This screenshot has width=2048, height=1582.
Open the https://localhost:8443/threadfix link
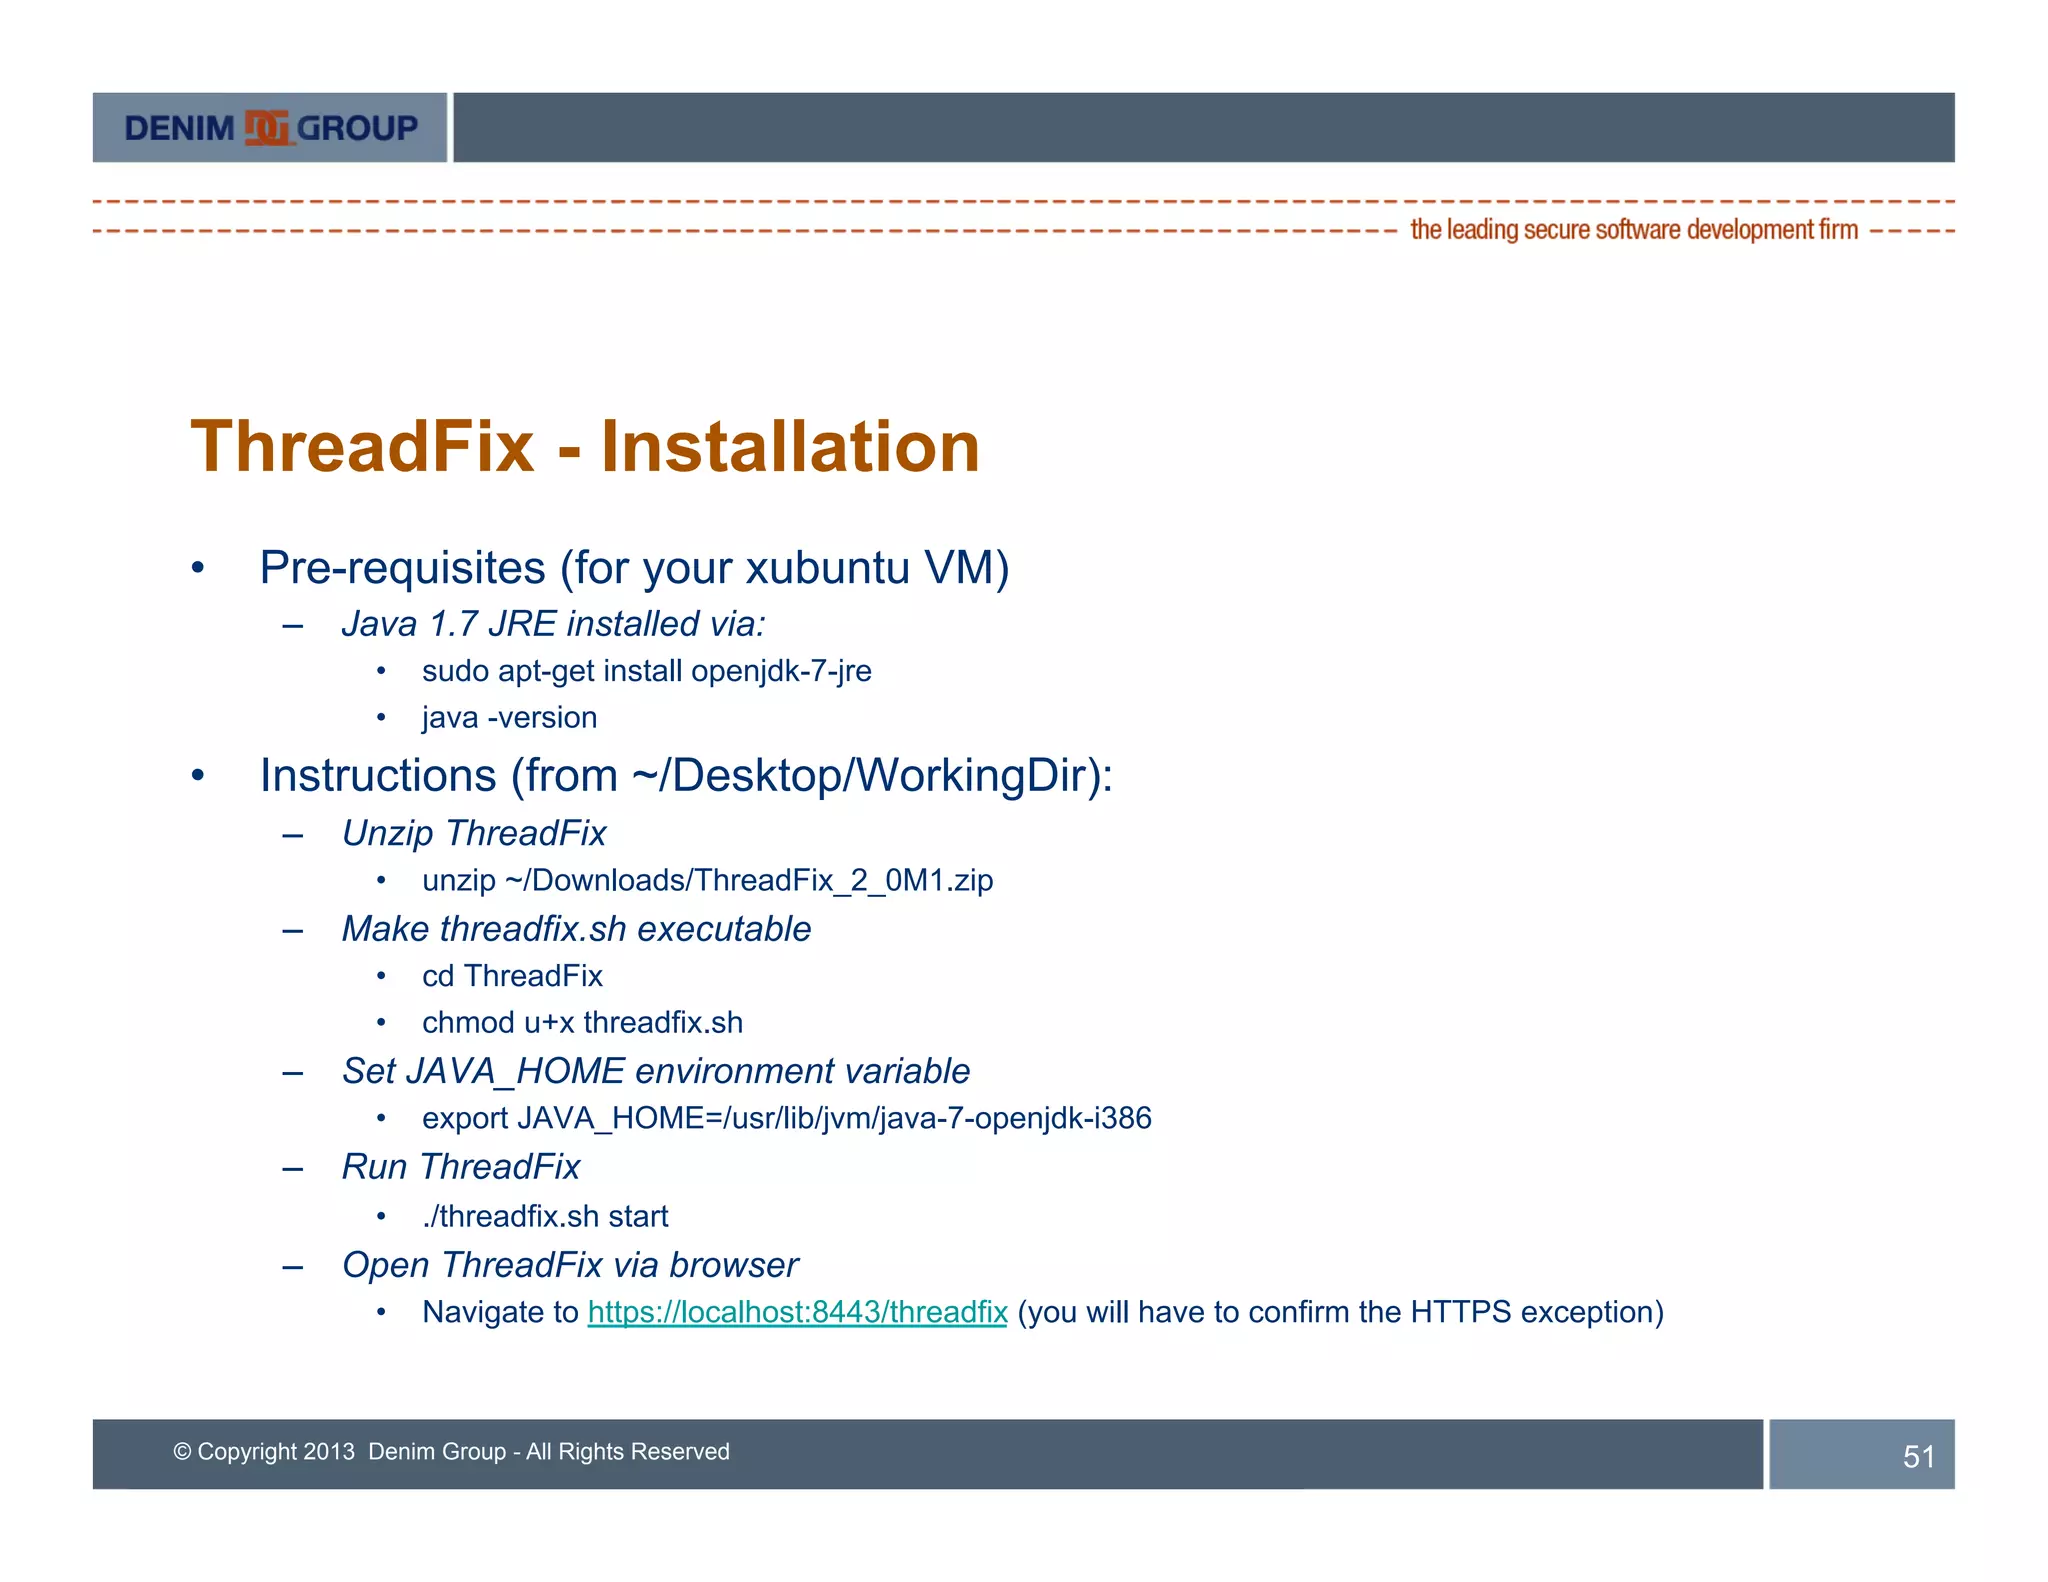click(x=797, y=1312)
